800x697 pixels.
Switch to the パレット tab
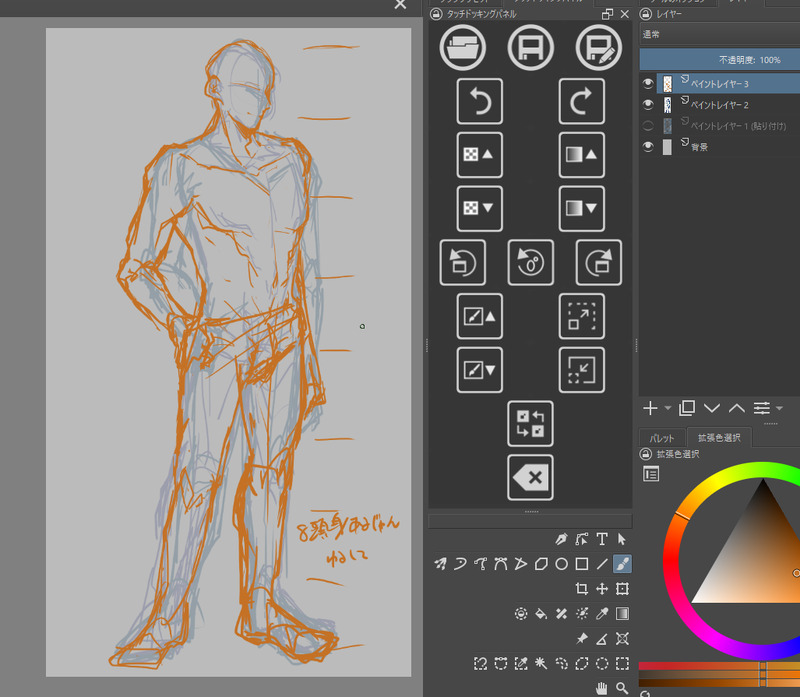click(x=662, y=438)
